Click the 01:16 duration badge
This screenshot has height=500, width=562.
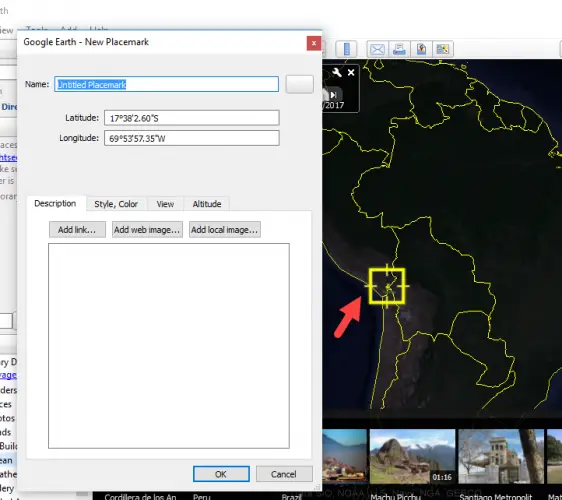(x=442, y=477)
